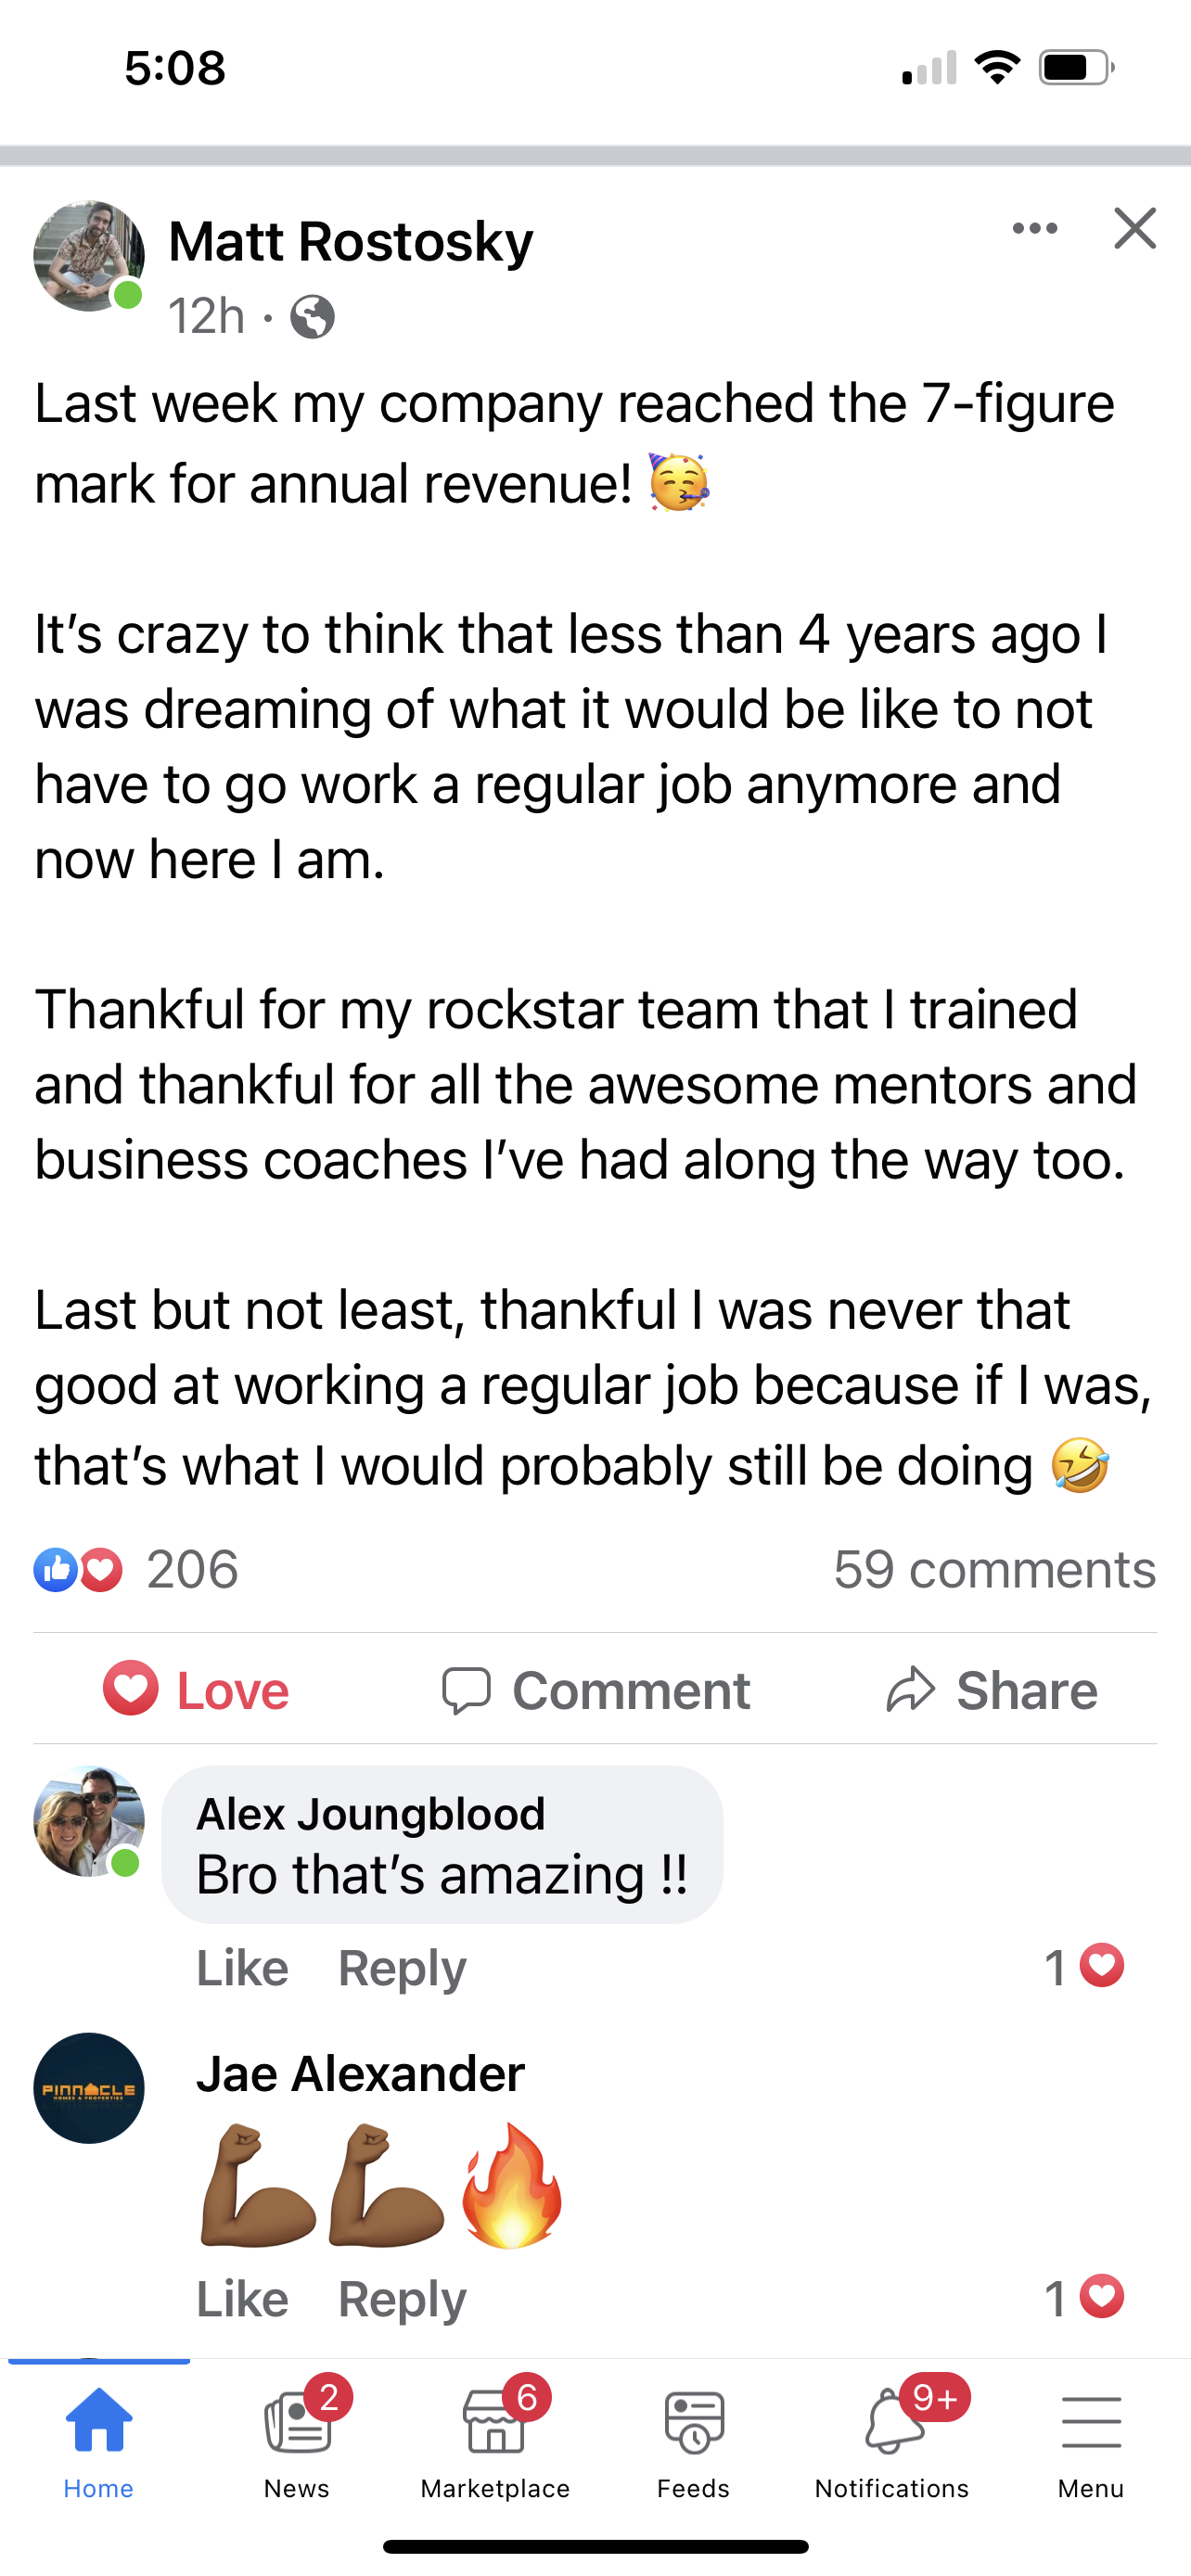The width and height of the screenshot is (1191, 2576).
Task: Open the three-dots post options menu
Action: click(x=1034, y=229)
